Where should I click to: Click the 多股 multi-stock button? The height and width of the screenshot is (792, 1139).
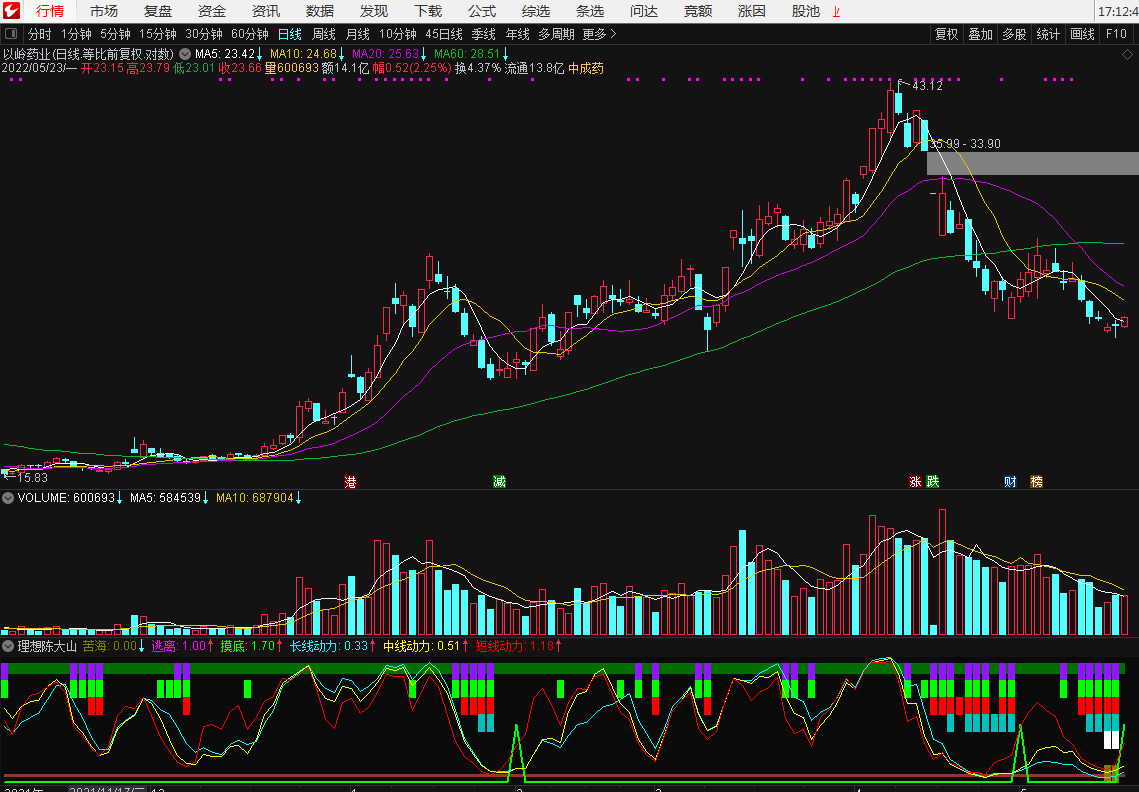coord(1014,34)
